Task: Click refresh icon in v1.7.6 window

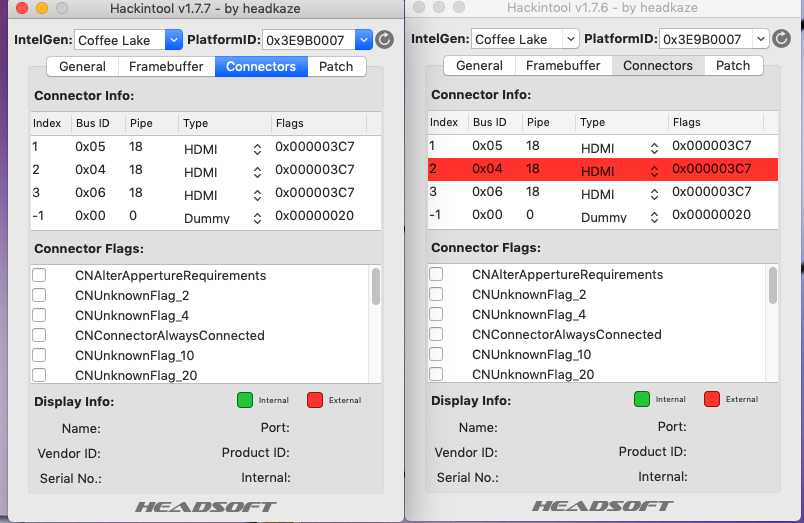Action: (781, 38)
